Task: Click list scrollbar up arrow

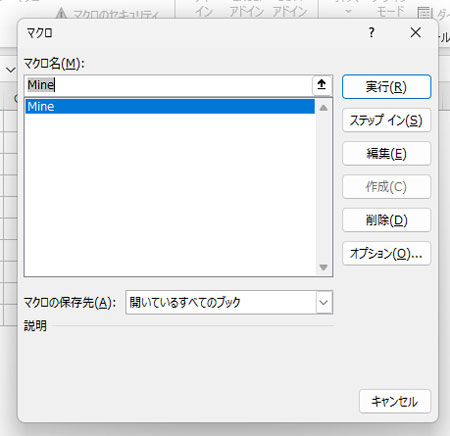Action: tap(323, 108)
